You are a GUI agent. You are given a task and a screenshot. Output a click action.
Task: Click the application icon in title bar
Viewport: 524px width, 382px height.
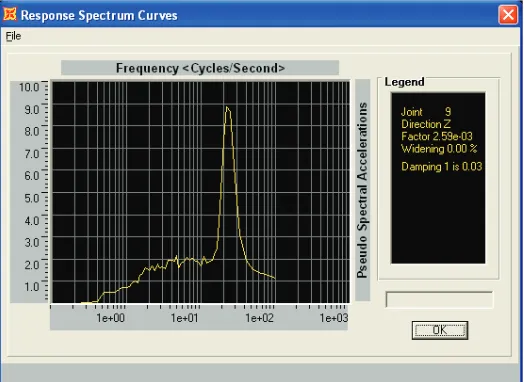click(9, 14)
